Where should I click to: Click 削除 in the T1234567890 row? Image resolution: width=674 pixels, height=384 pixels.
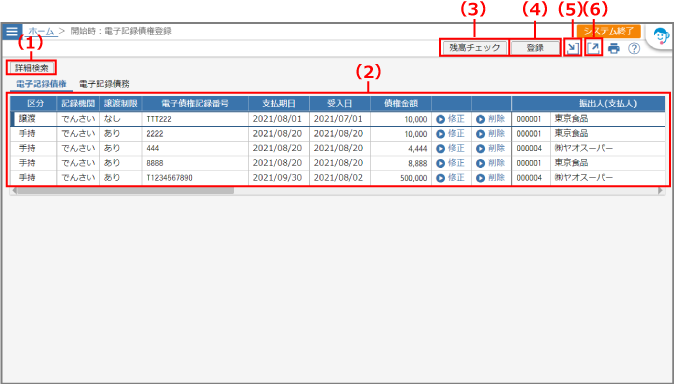[490, 178]
